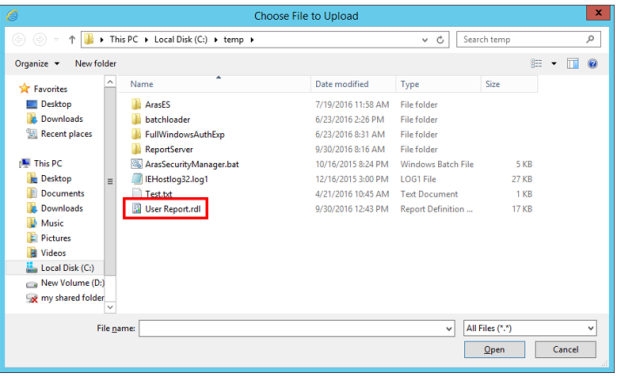This screenshot has width=617, height=377.
Task: Click the New Volume (D:) drive icon
Action: coord(32,284)
